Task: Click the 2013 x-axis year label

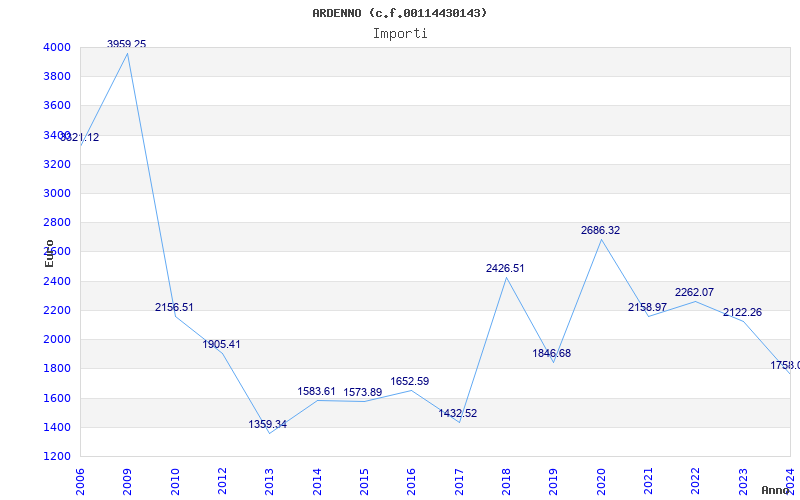Action: point(269,482)
